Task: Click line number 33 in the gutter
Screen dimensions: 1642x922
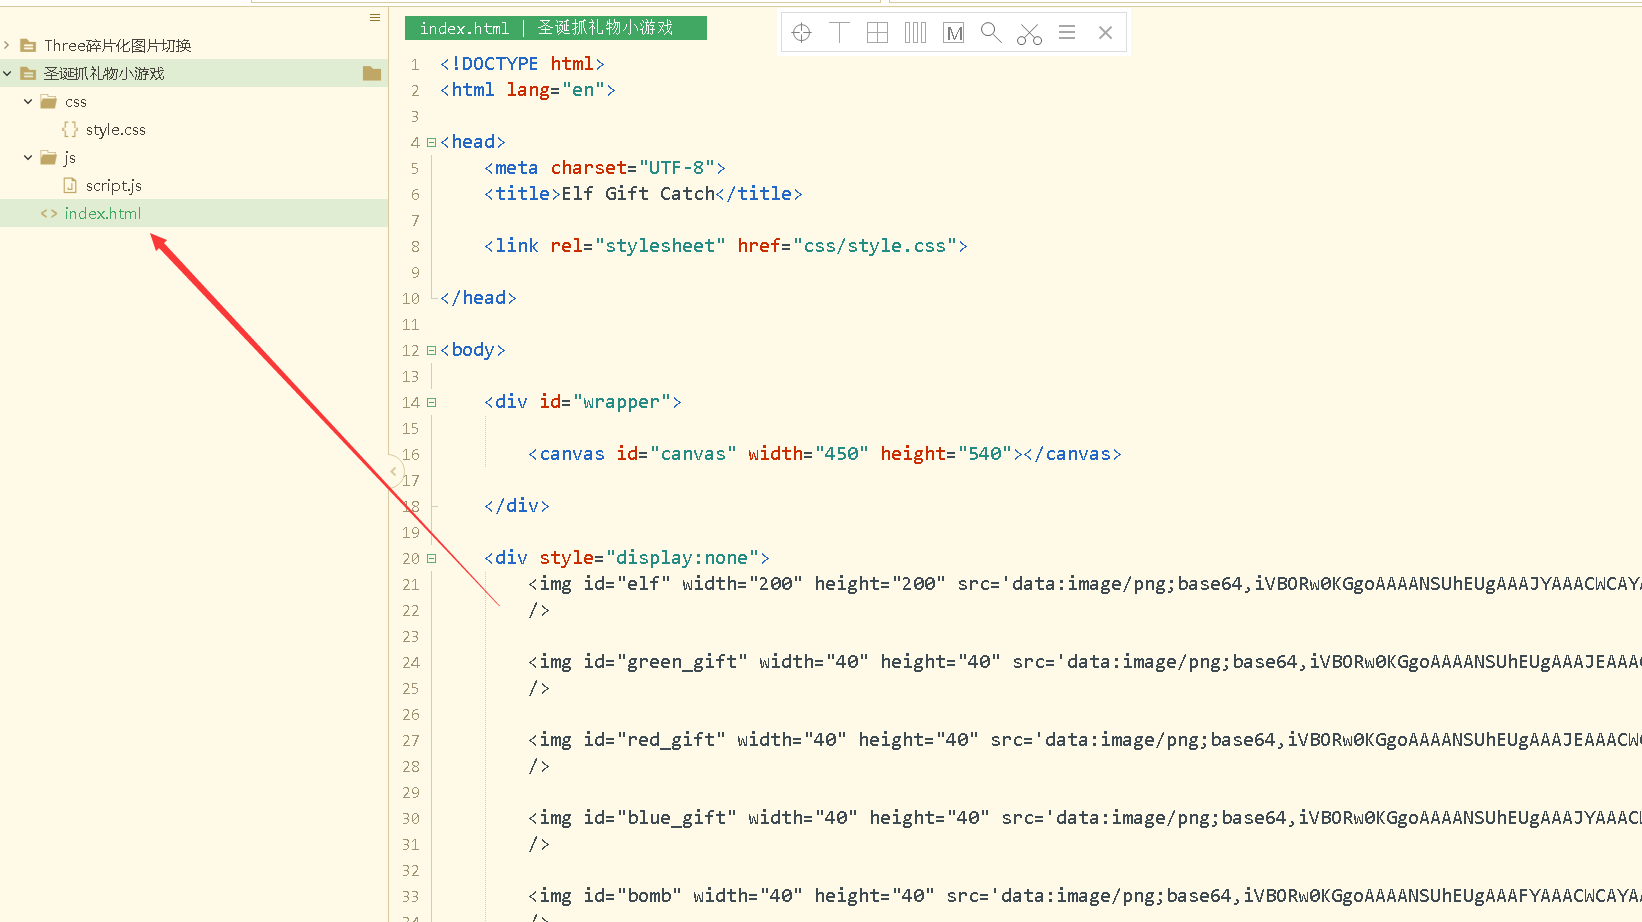Action: pos(411,896)
